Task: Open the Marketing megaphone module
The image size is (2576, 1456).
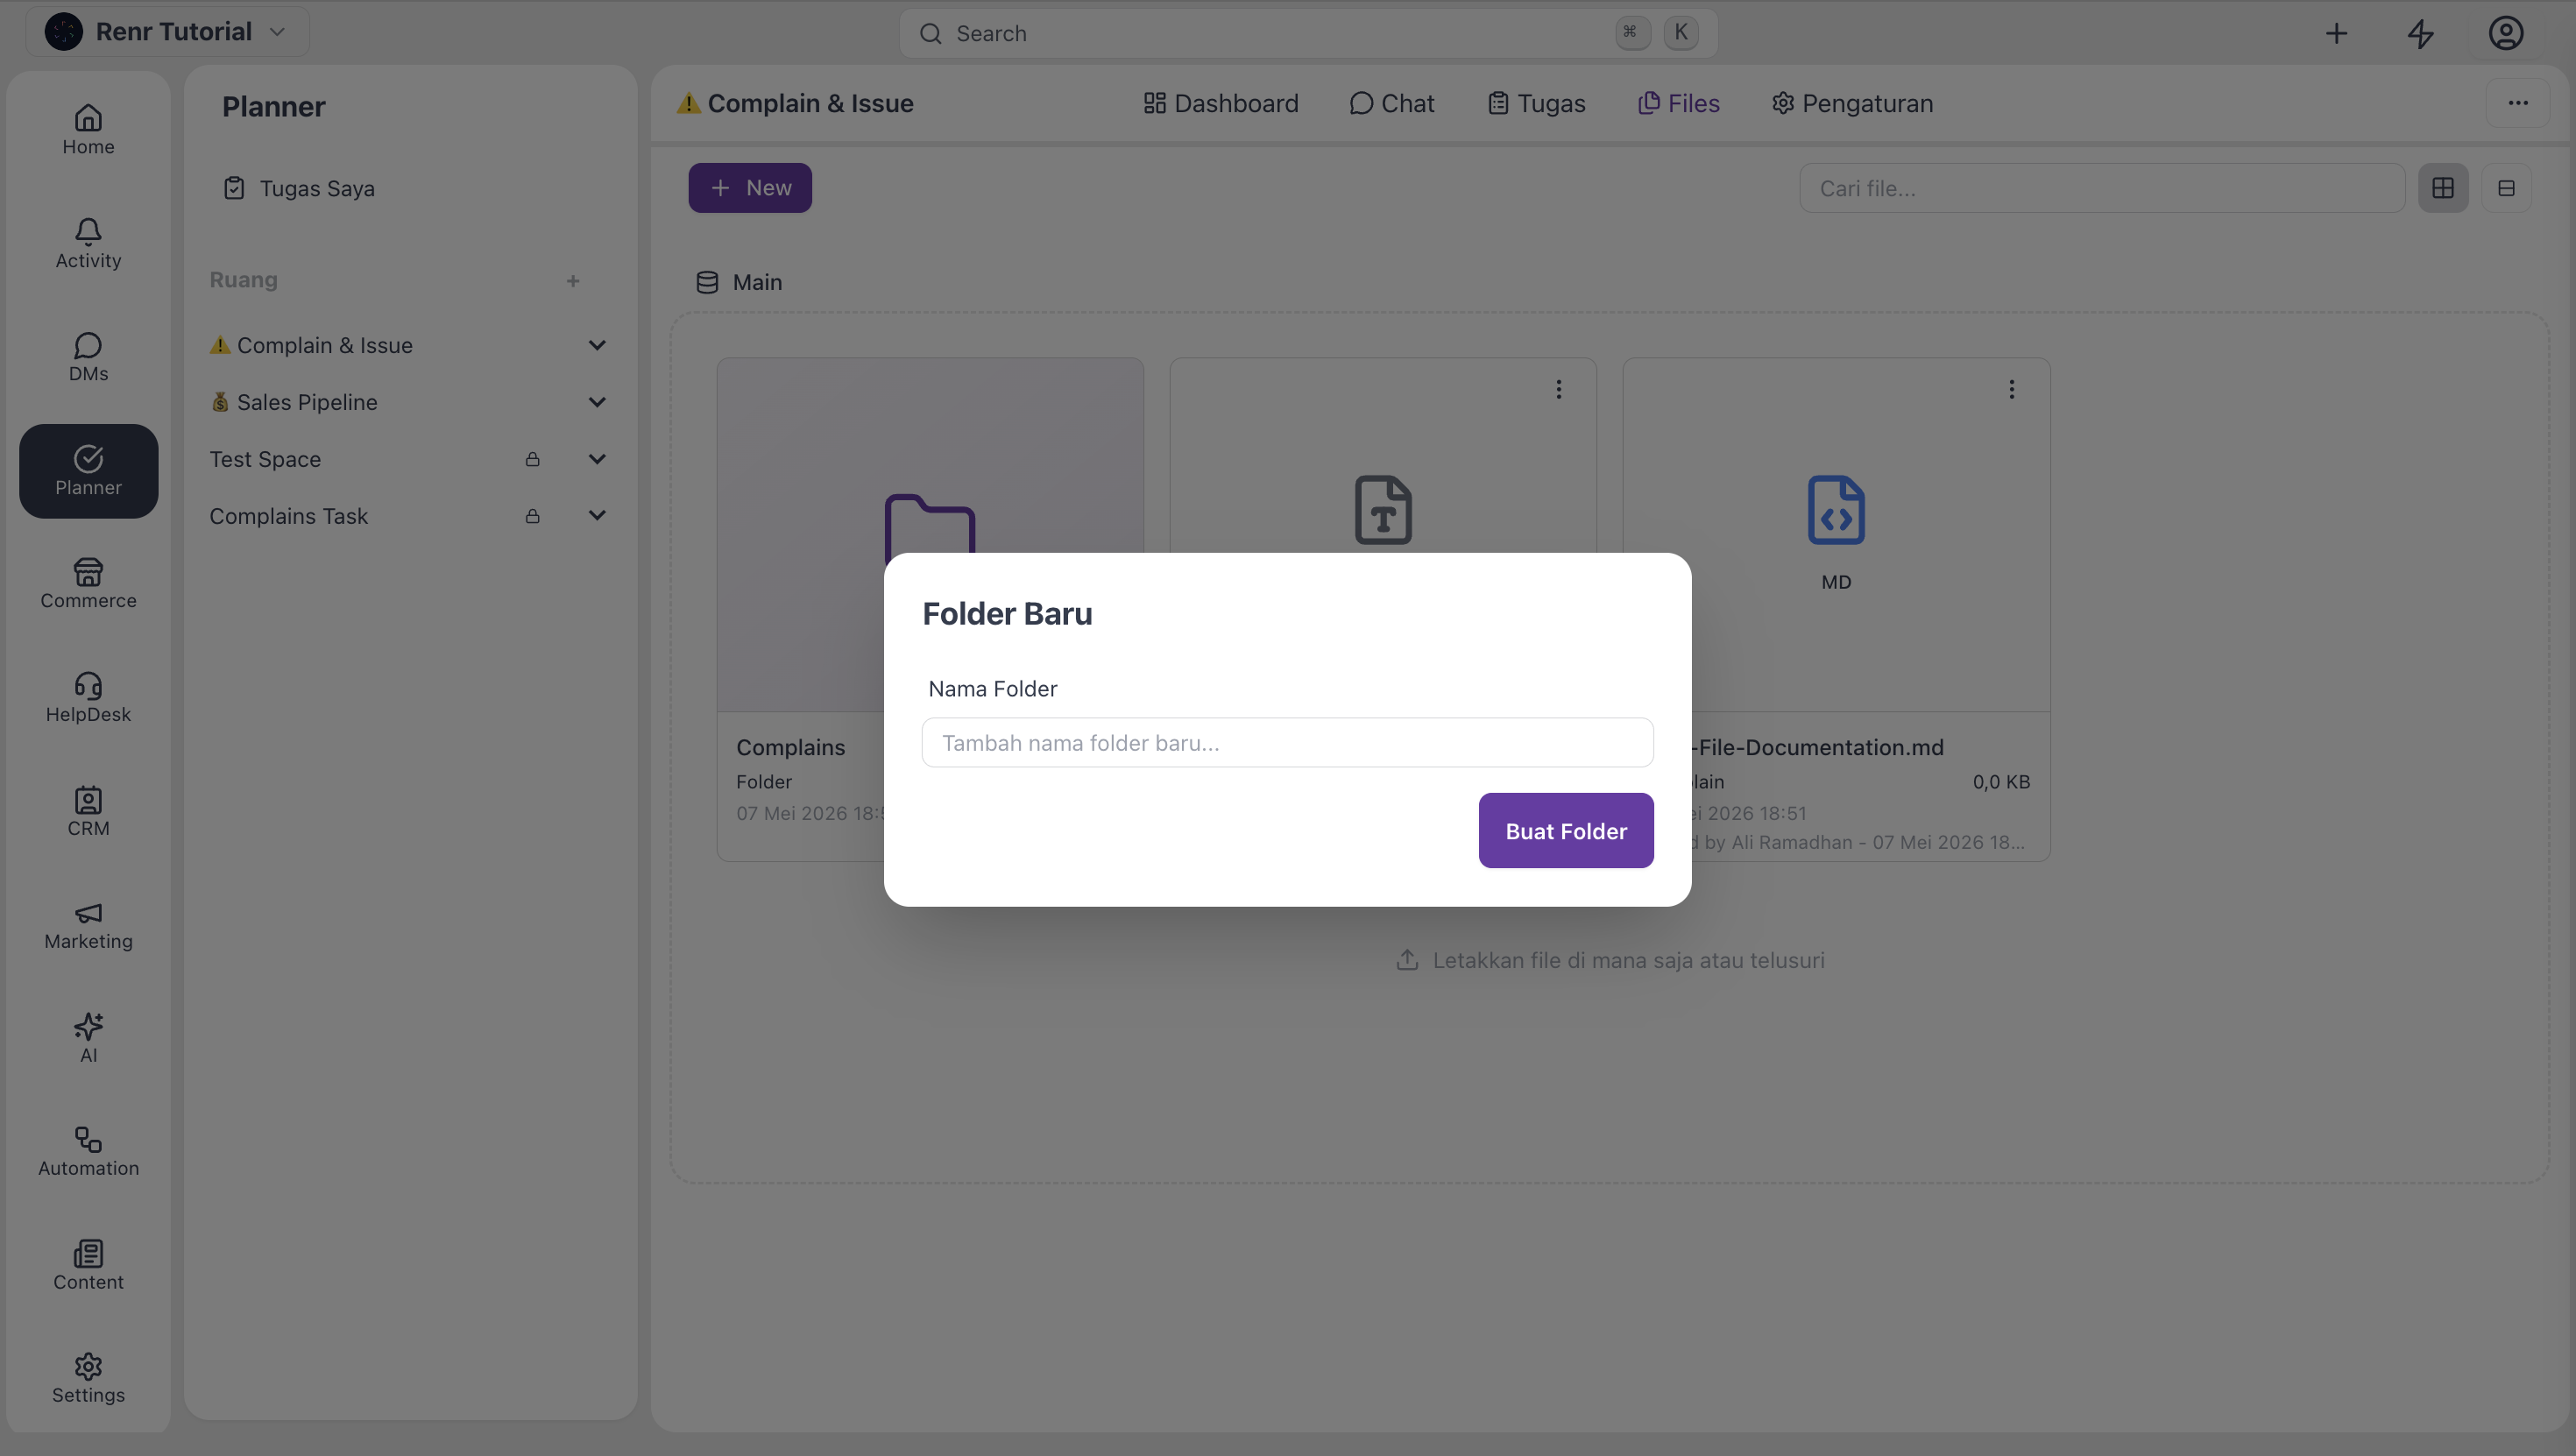Action: [88, 925]
